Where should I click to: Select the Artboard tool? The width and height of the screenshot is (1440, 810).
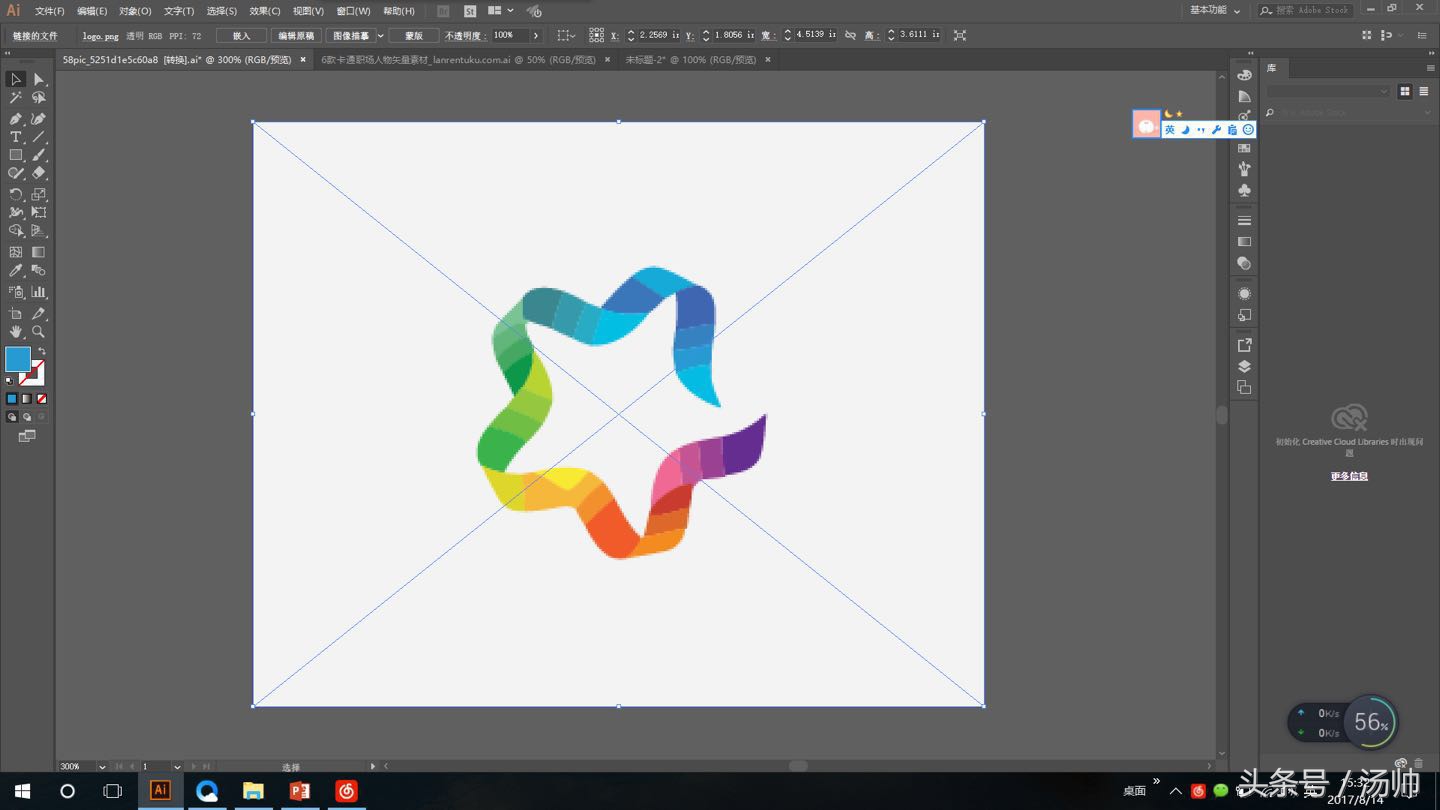[16, 313]
